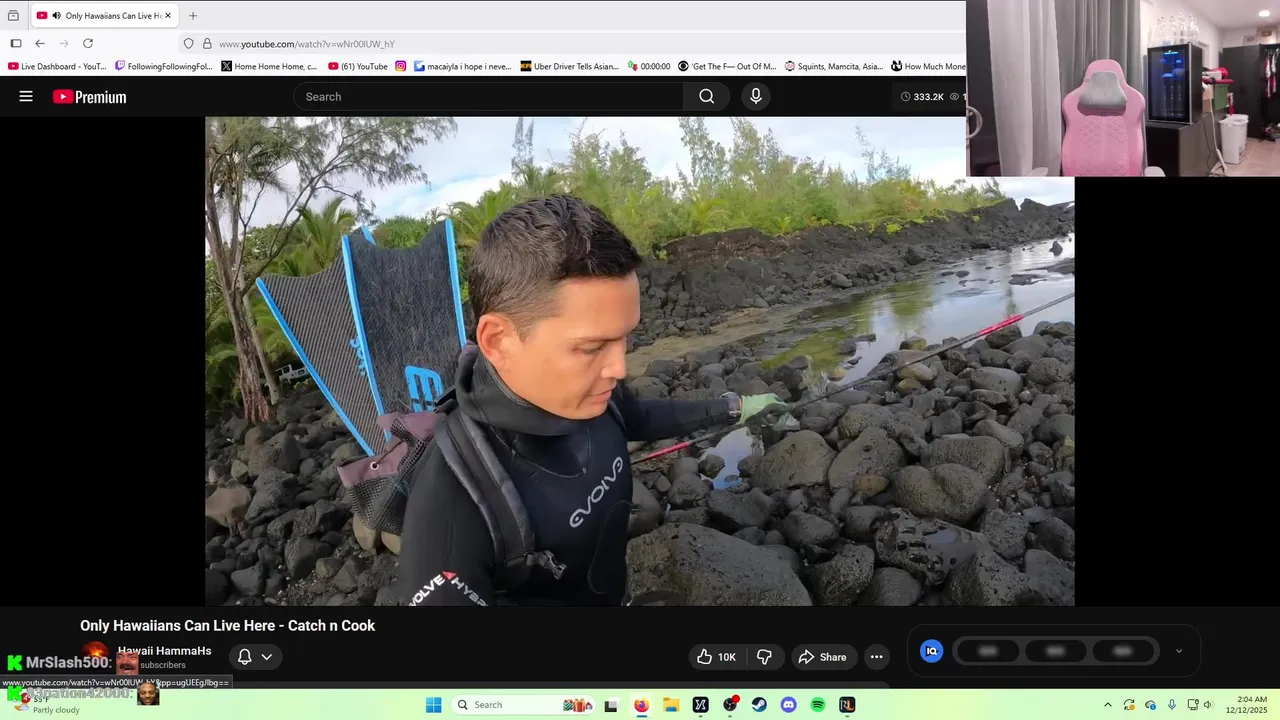
Task: Open the 00:00:00 bookmark
Action: (649, 67)
